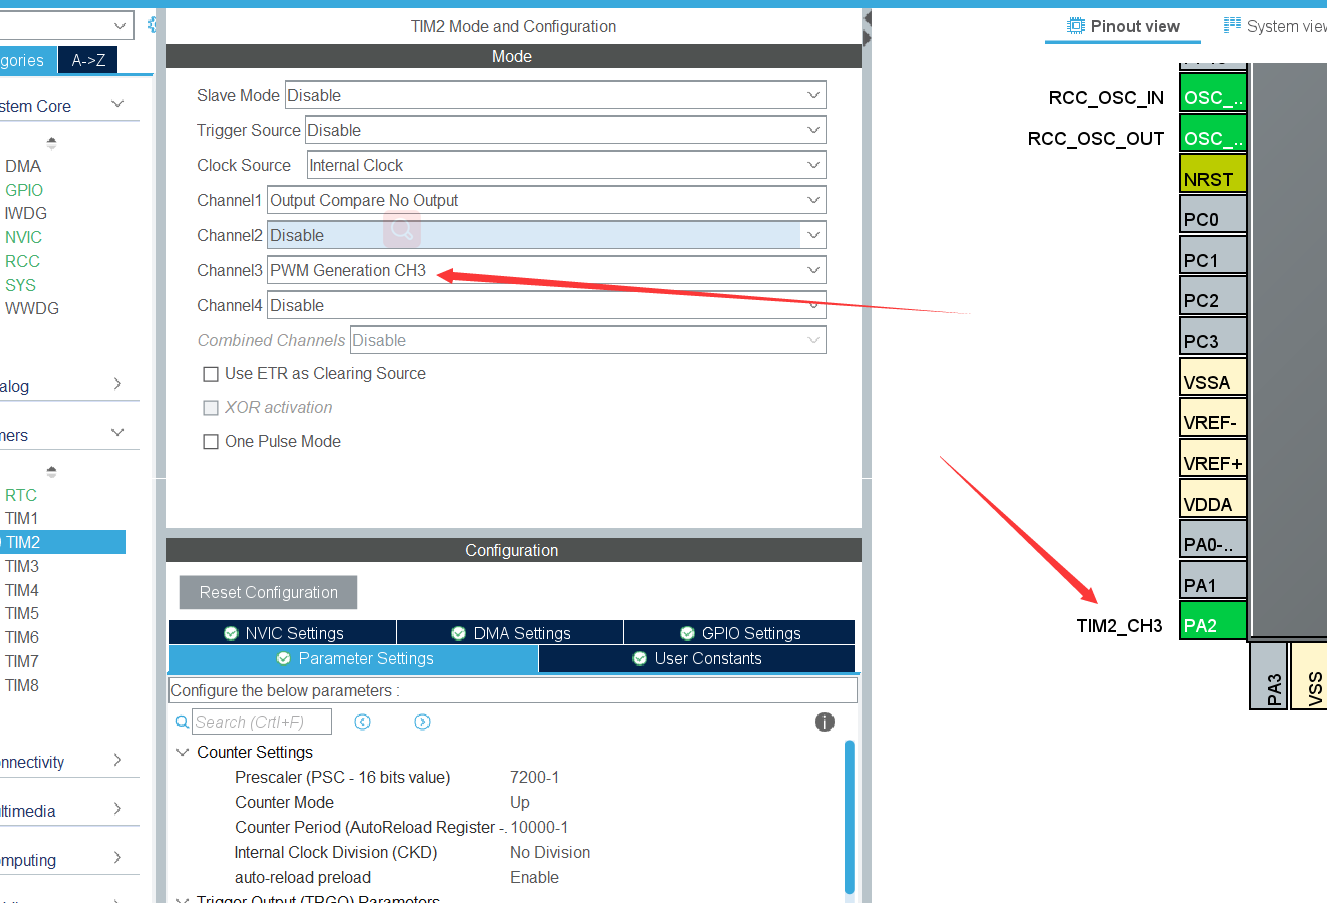Open the User Constants tab
The image size is (1327, 903).
[x=697, y=658]
